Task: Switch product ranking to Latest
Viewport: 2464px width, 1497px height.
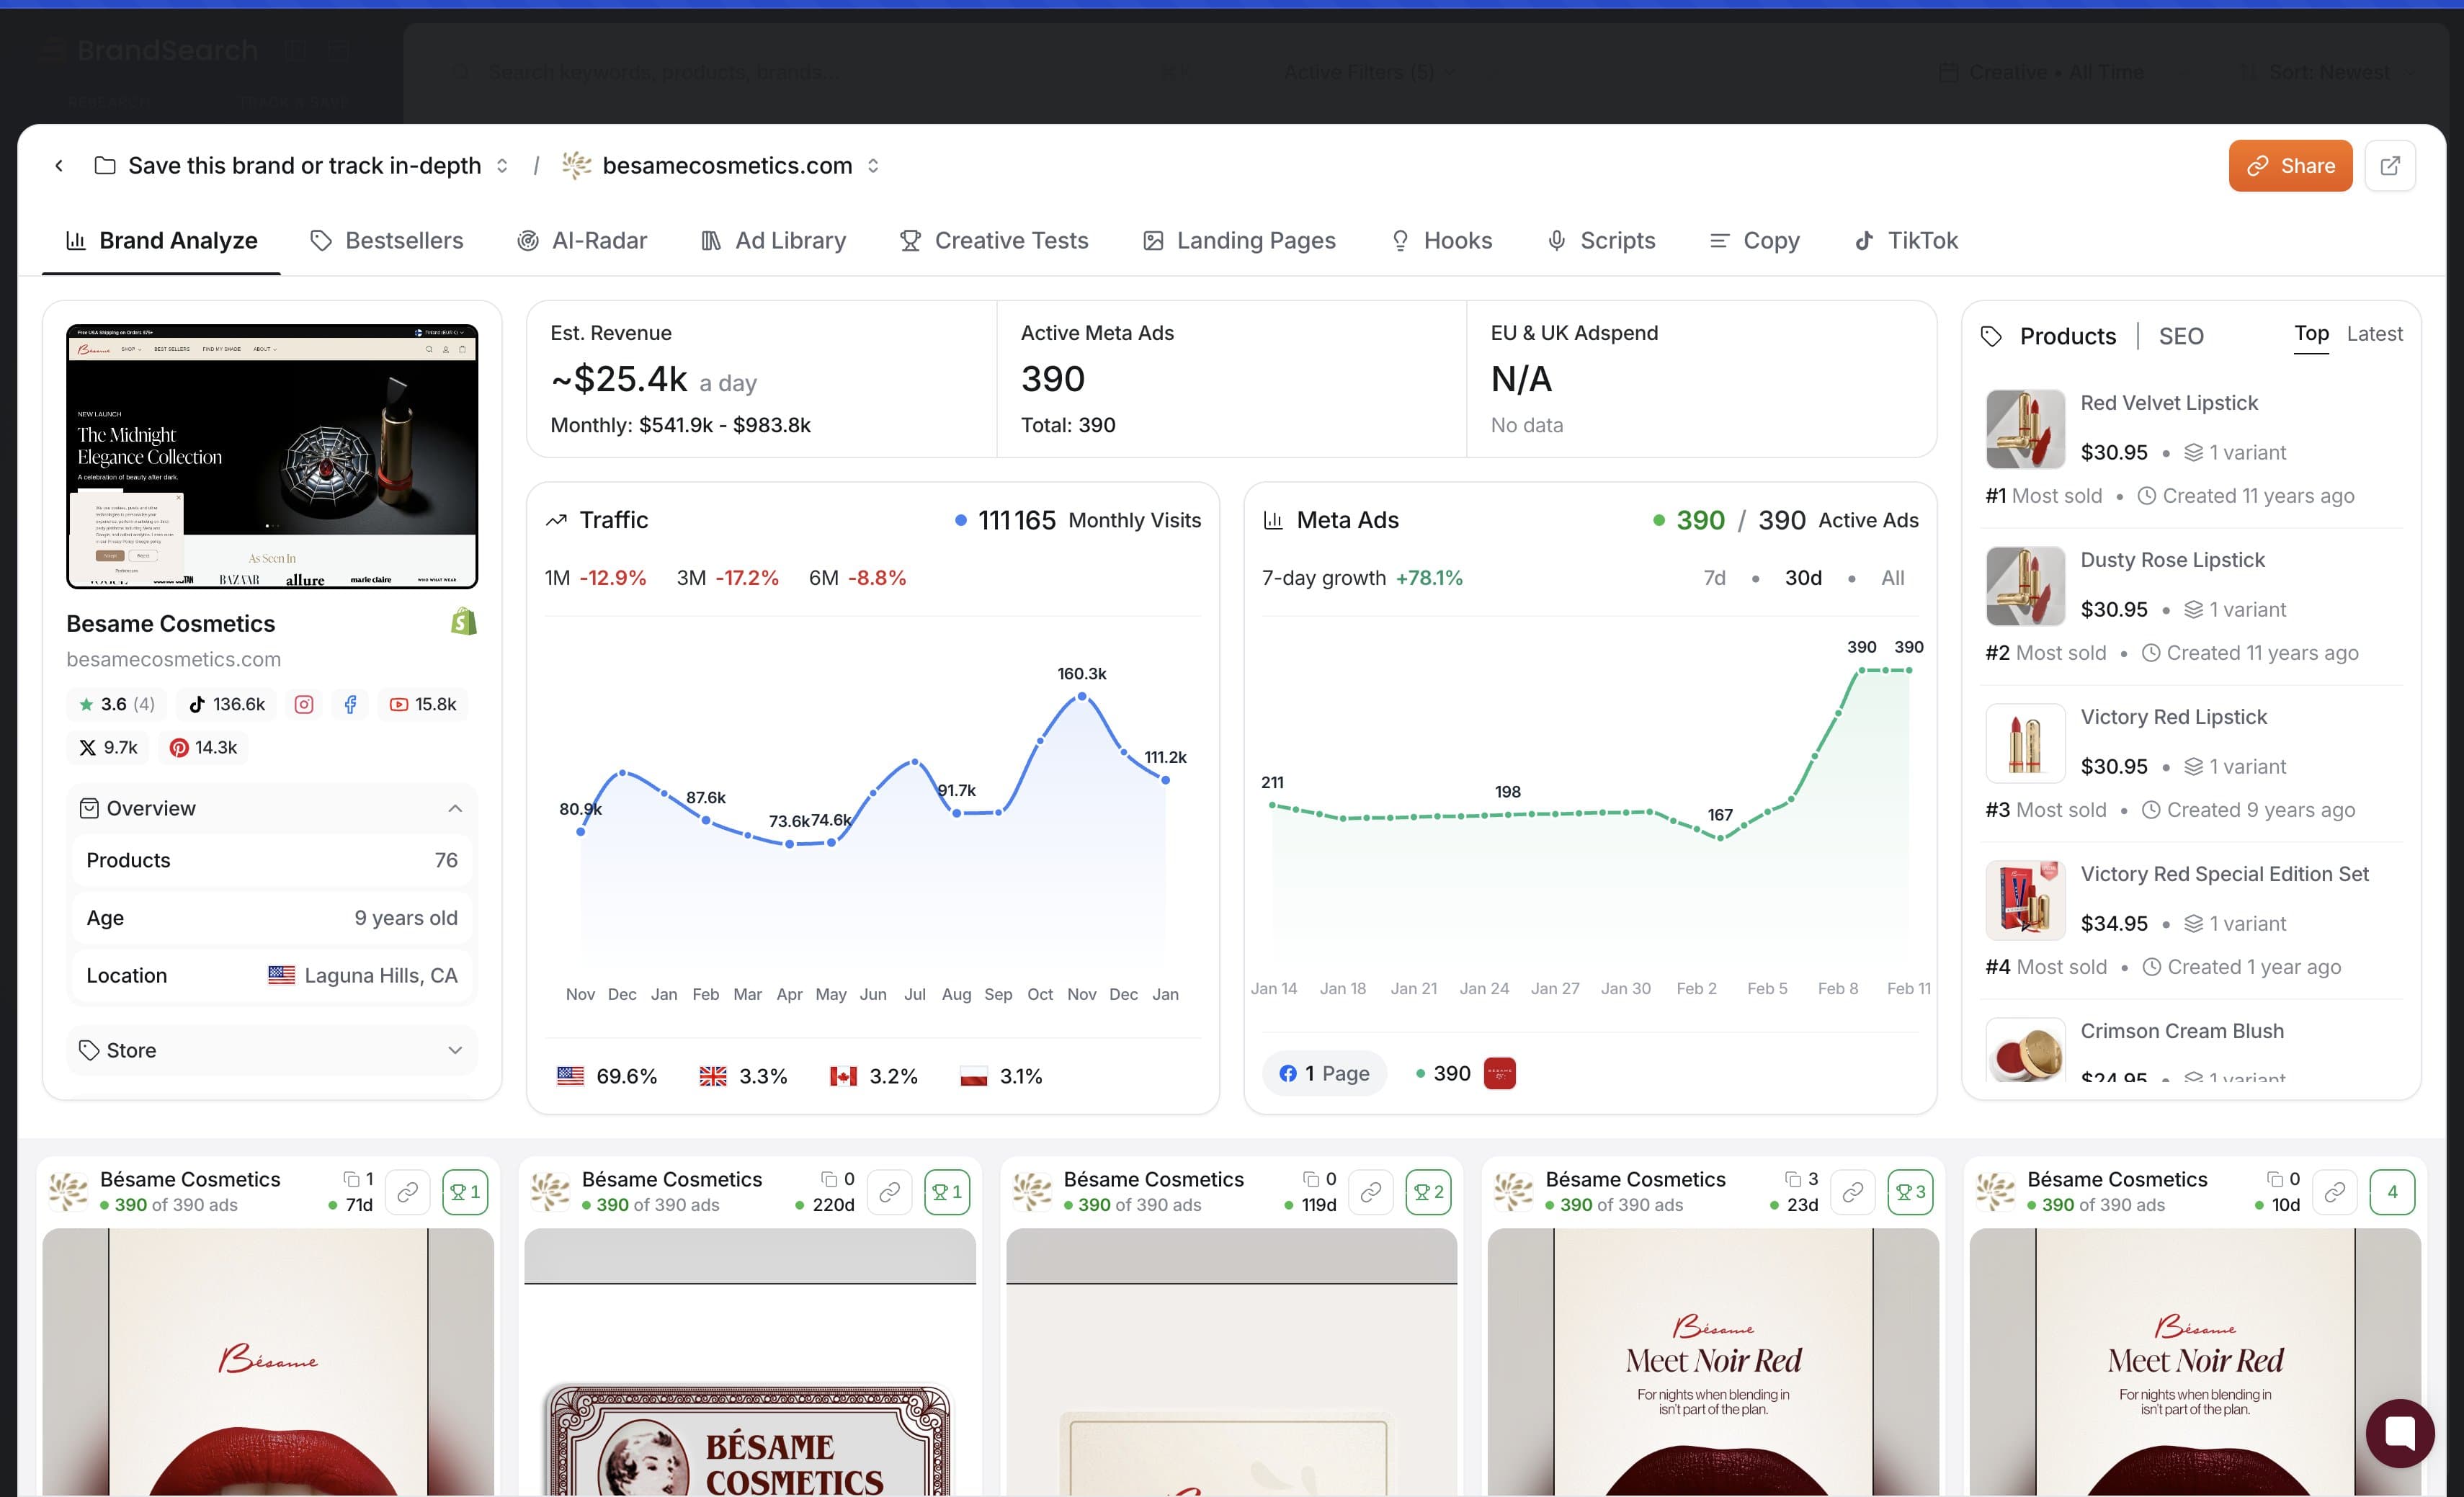Action: pos(2375,334)
